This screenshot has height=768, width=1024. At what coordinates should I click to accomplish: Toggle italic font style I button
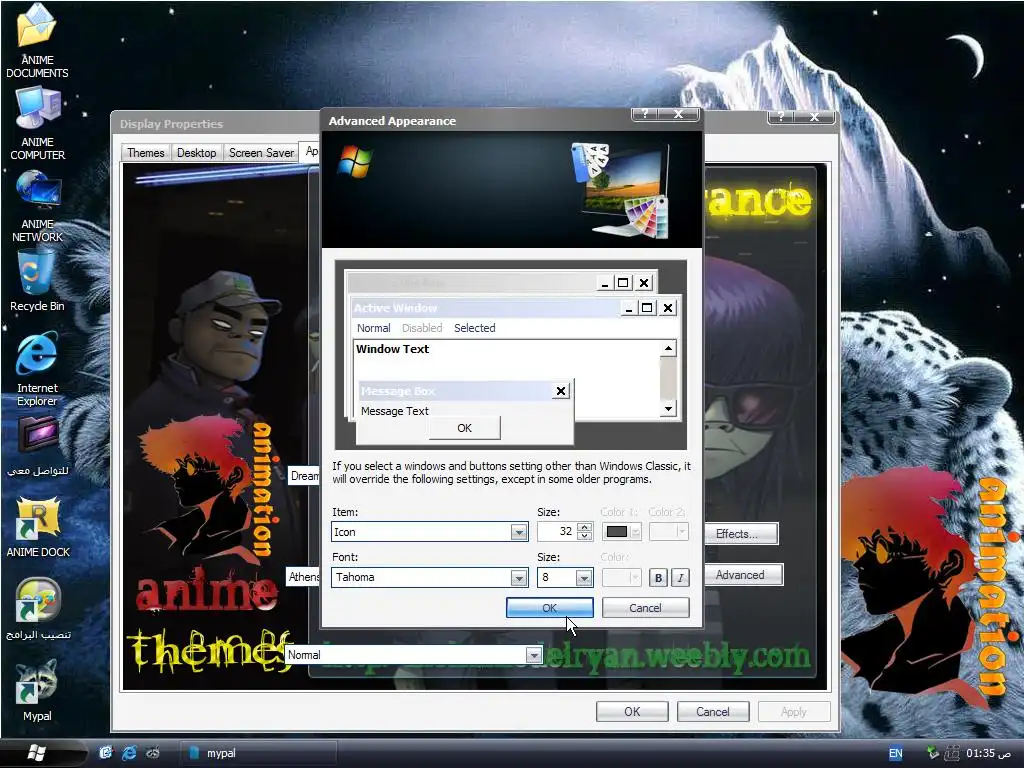click(x=680, y=577)
